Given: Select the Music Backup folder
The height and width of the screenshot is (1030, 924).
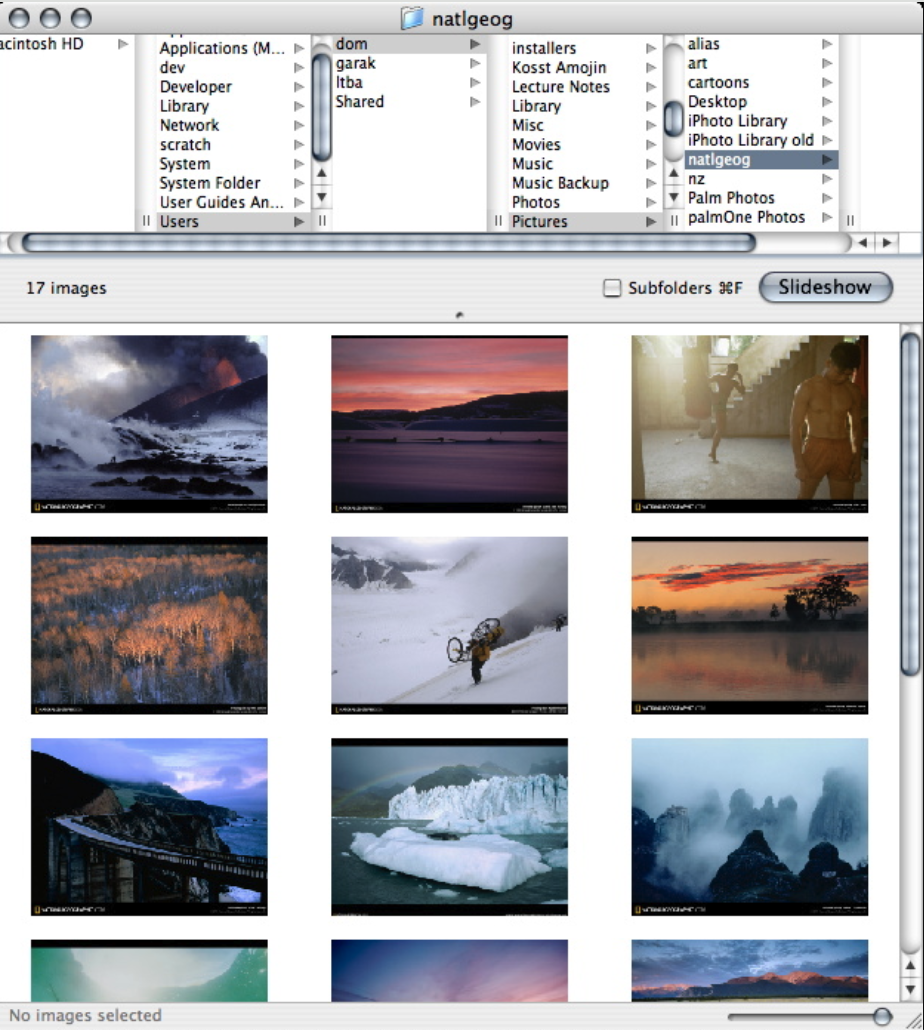Looking at the screenshot, I should click(x=560, y=183).
